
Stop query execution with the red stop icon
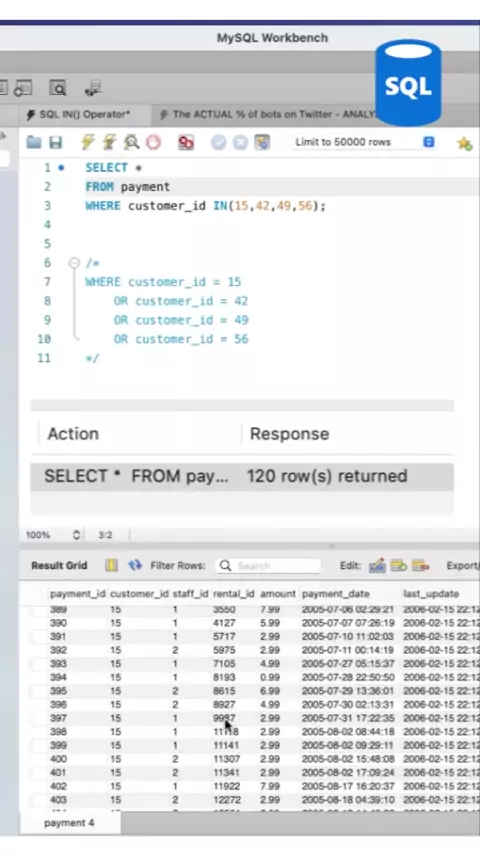pos(153,142)
